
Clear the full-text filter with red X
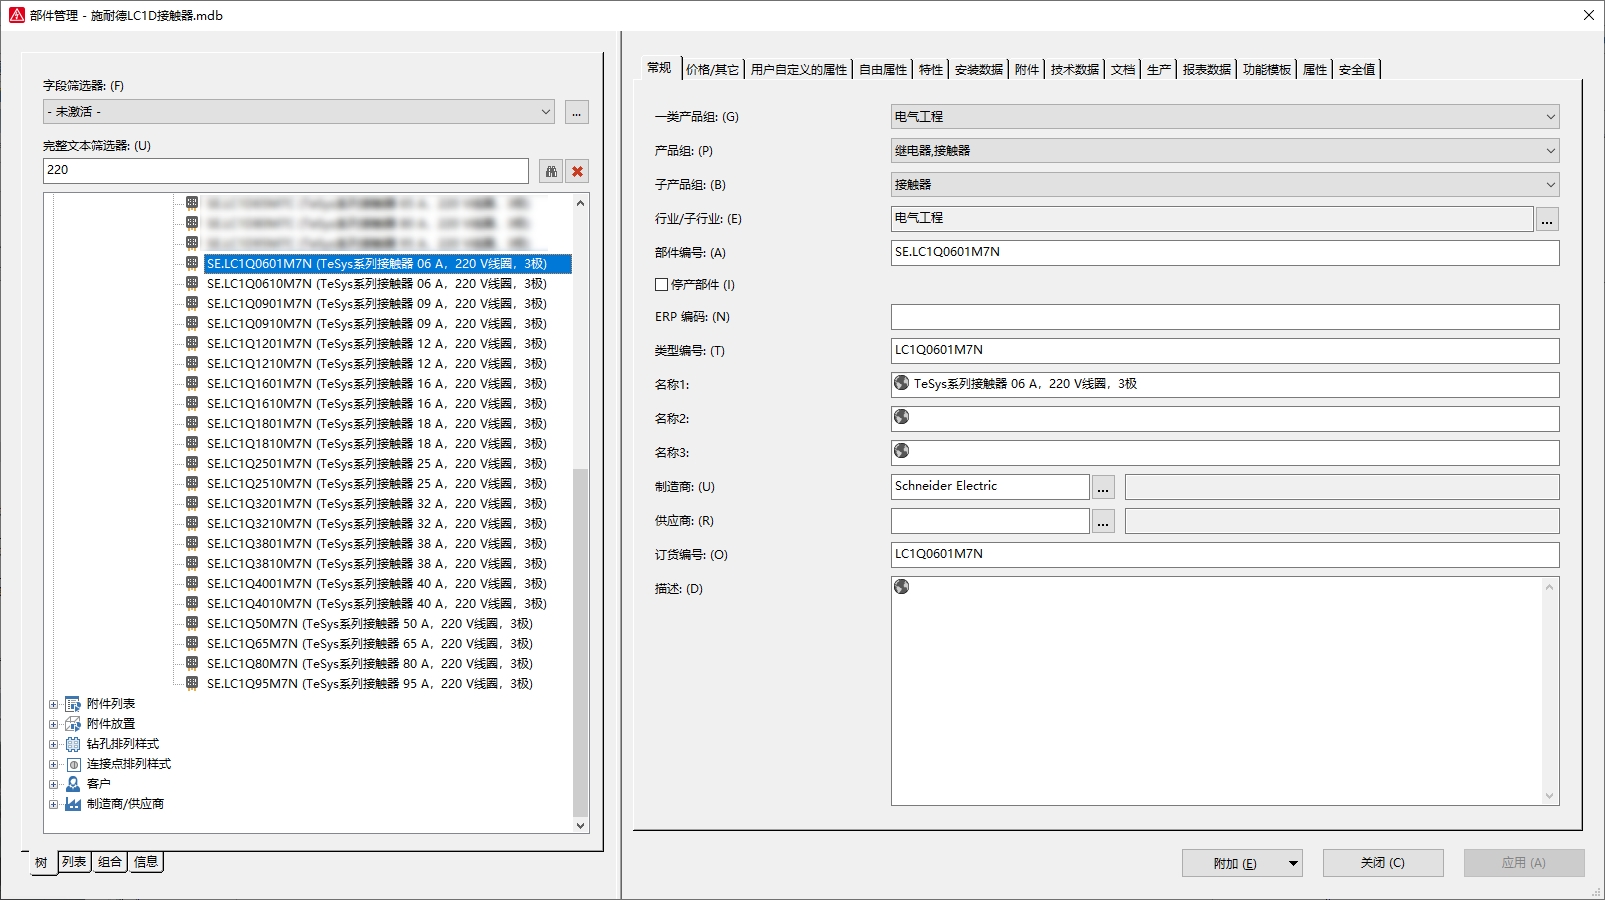click(577, 171)
